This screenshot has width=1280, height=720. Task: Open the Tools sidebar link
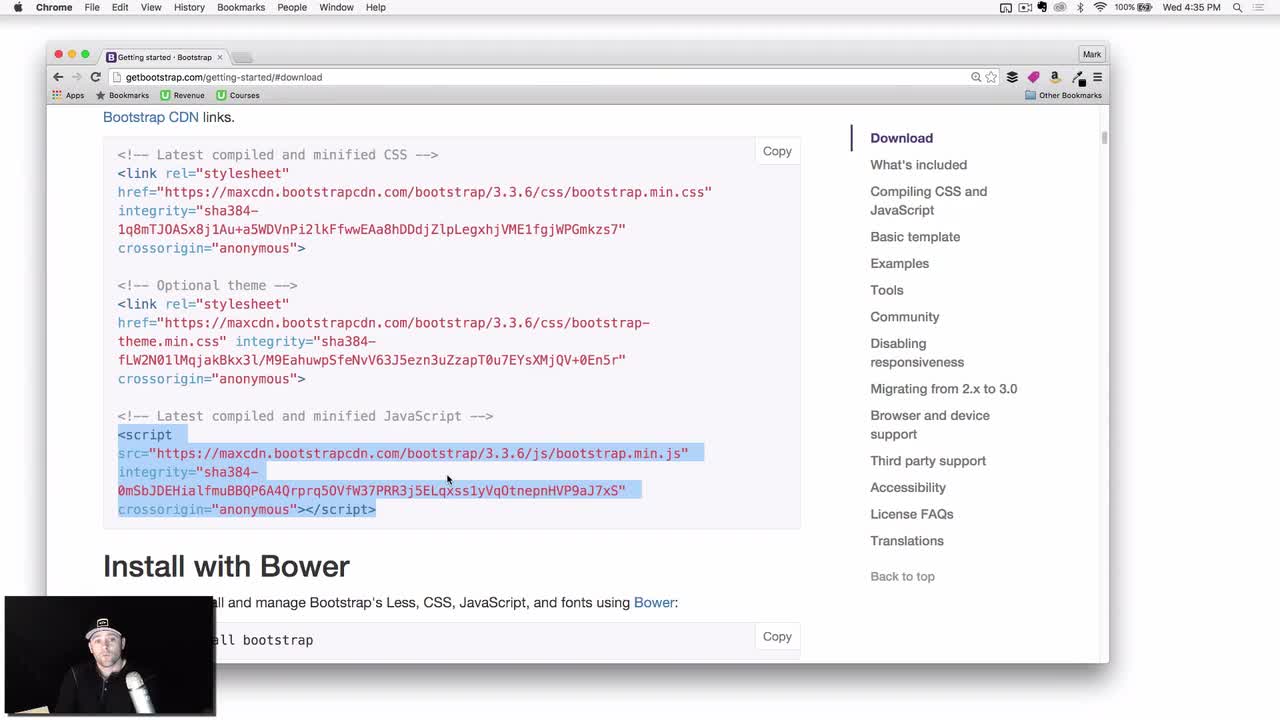click(x=887, y=290)
